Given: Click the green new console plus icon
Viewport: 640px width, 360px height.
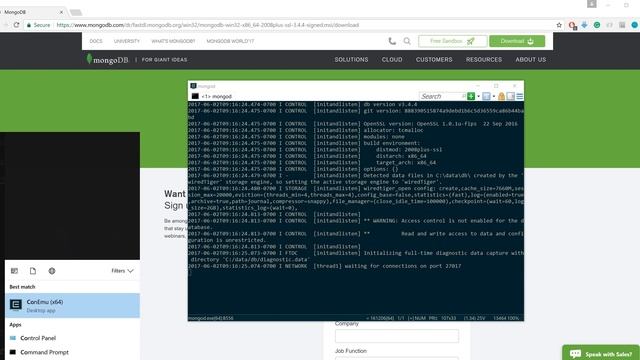Looking at the screenshot, I should [x=471, y=96].
